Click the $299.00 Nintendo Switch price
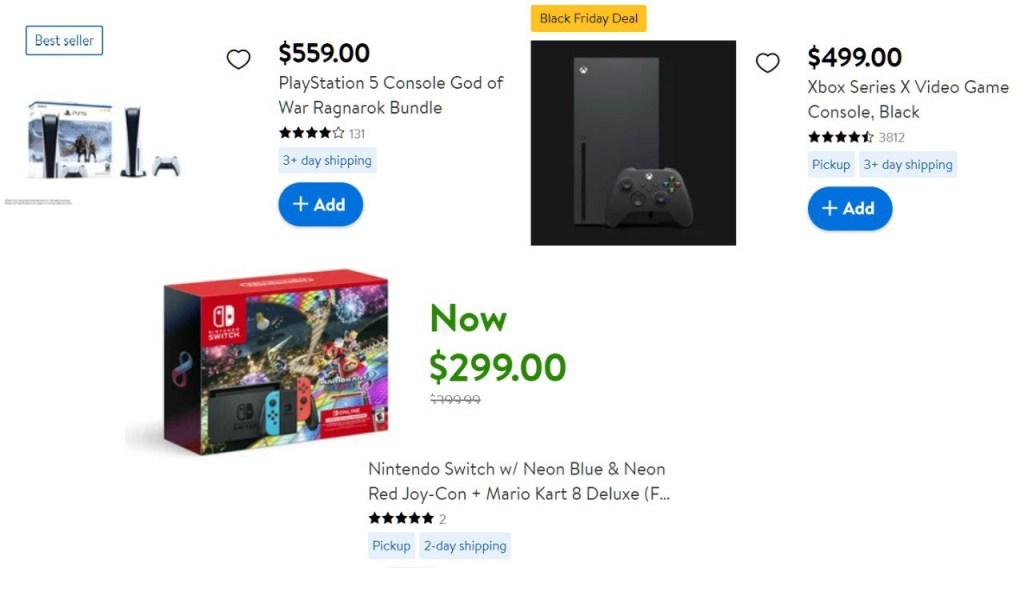This screenshot has height=604, width=1024. tap(497, 367)
